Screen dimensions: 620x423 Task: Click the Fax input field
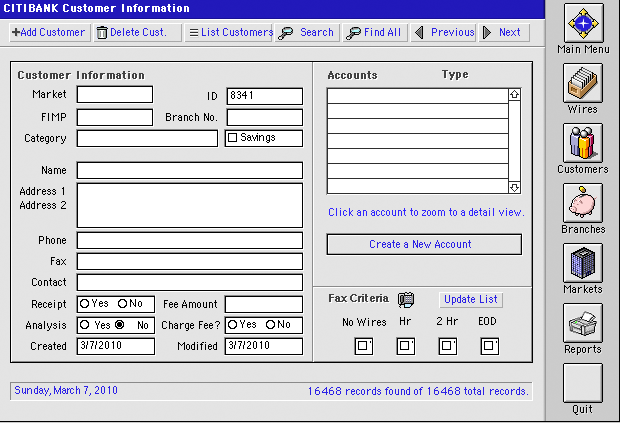tap(190, 261)
